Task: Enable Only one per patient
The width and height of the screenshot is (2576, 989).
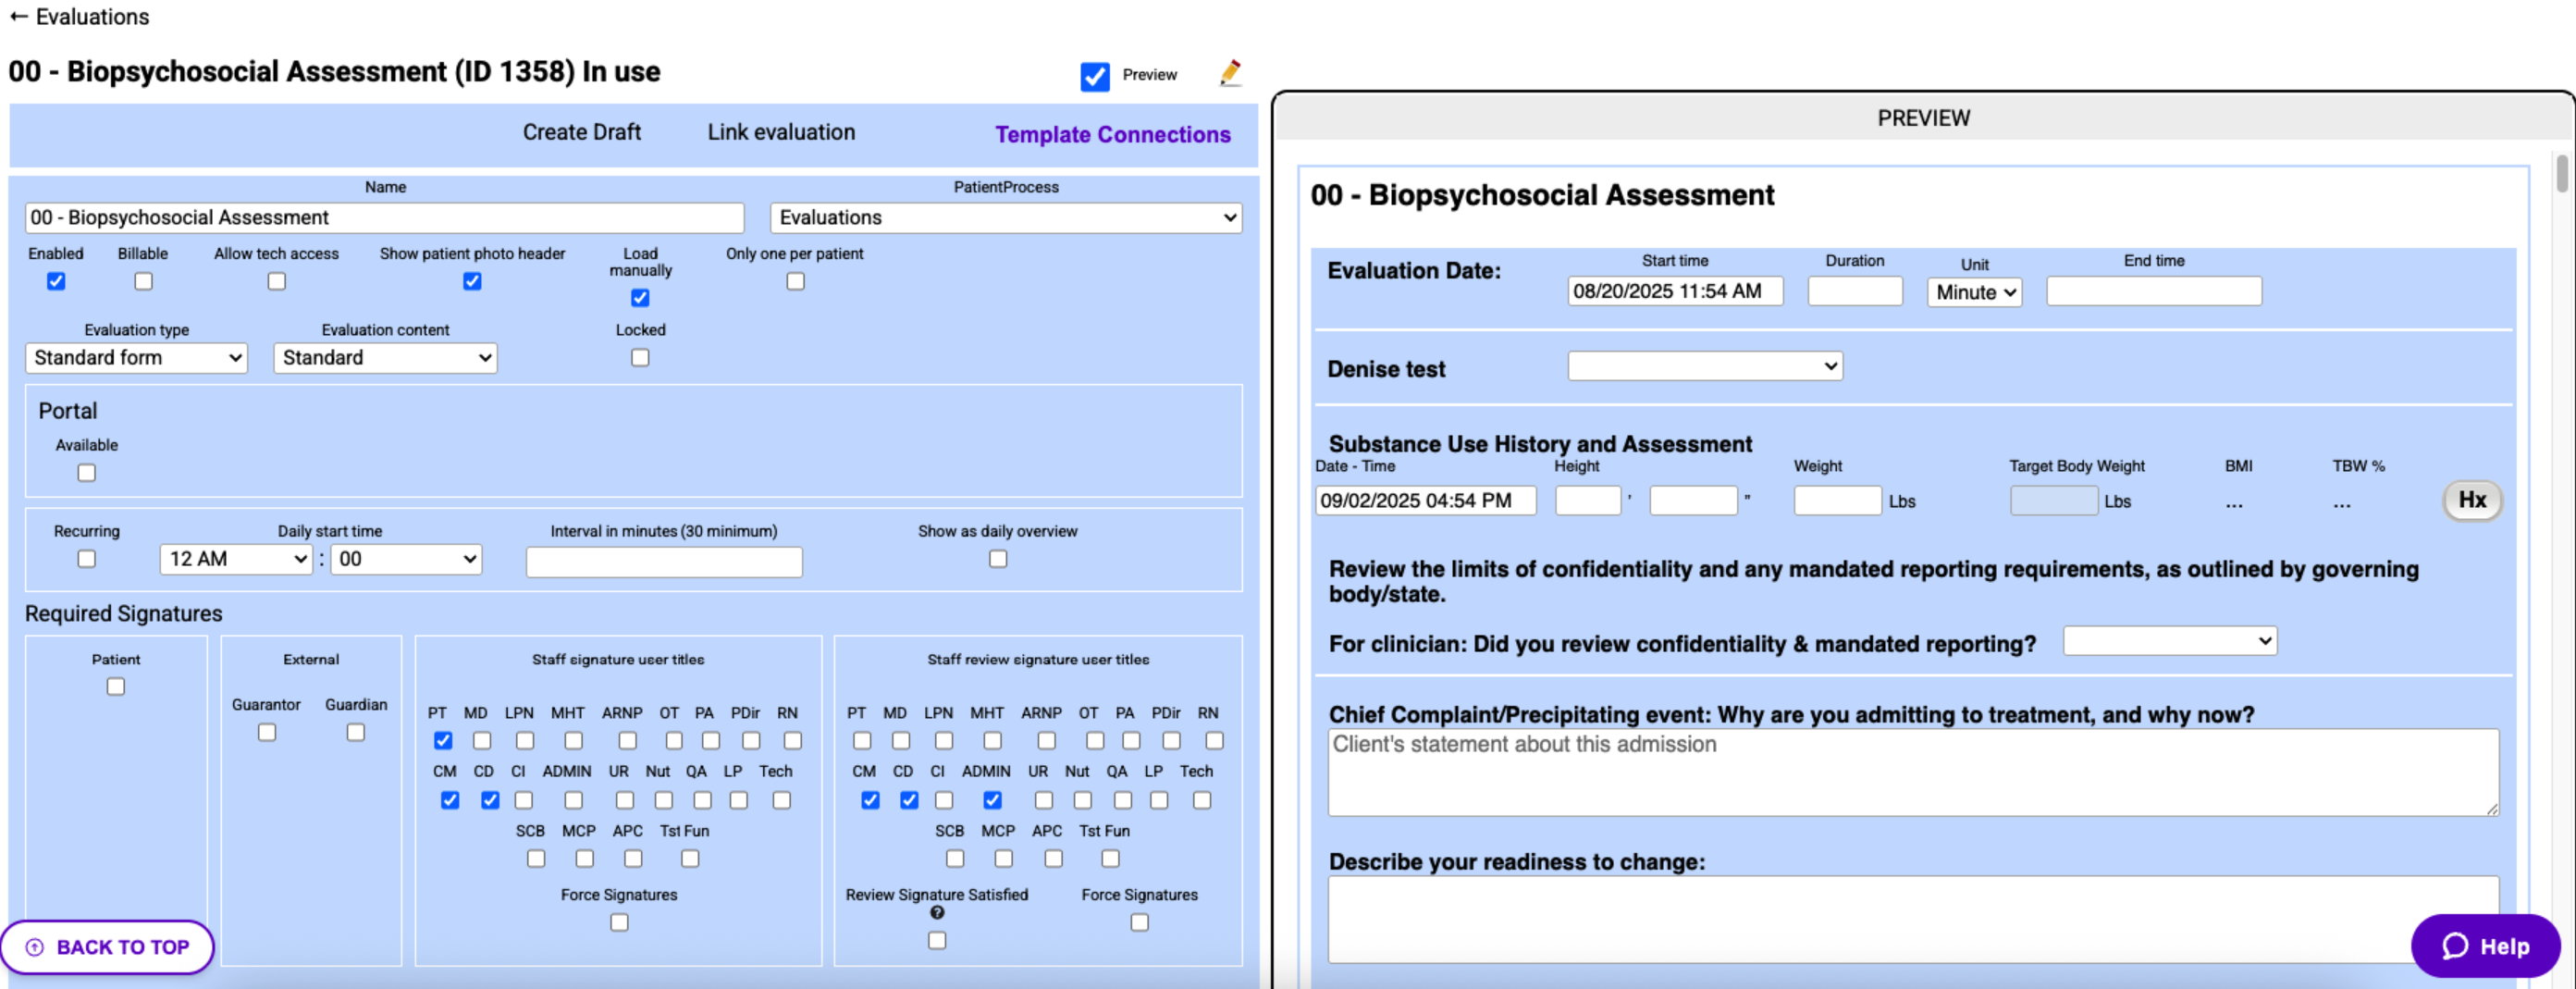Action: pos(795,281)
